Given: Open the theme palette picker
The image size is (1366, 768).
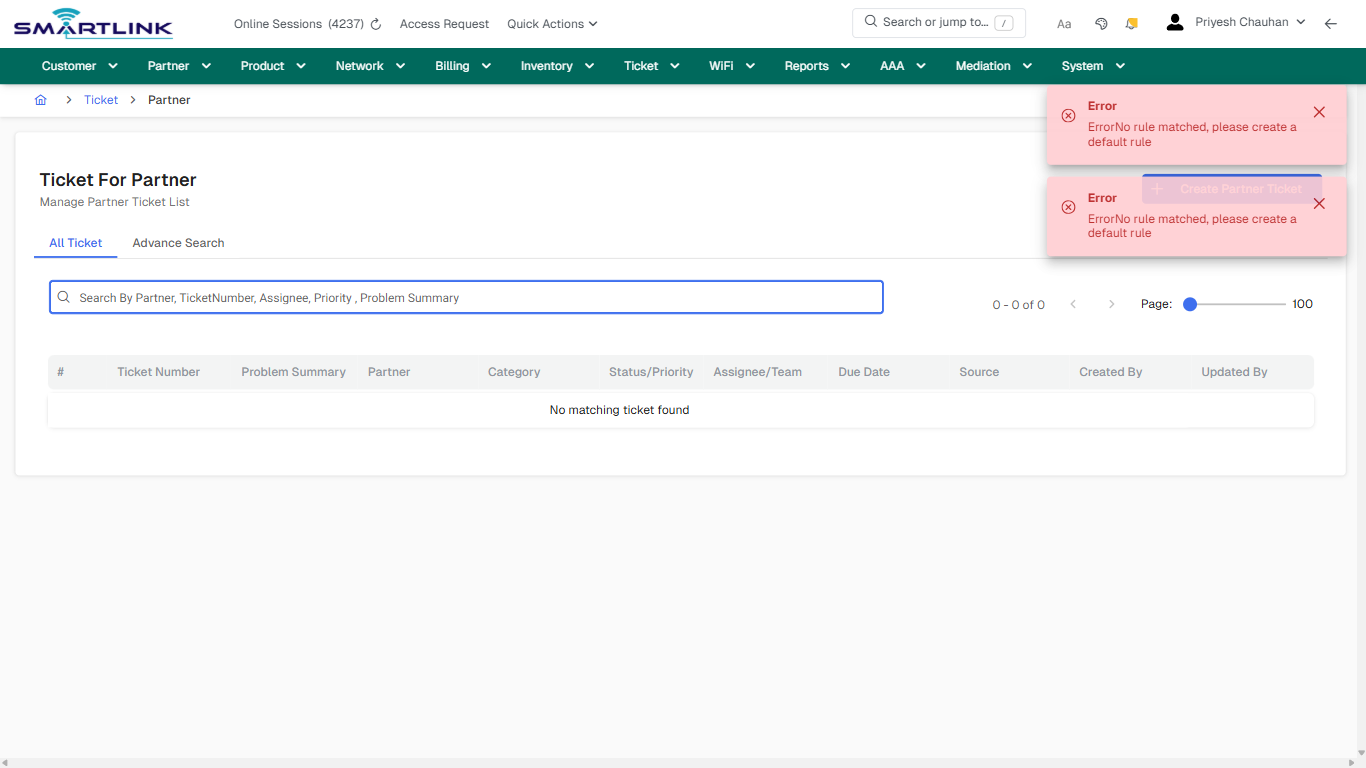Looking at the screenshot, I should tap(1101, 22).
